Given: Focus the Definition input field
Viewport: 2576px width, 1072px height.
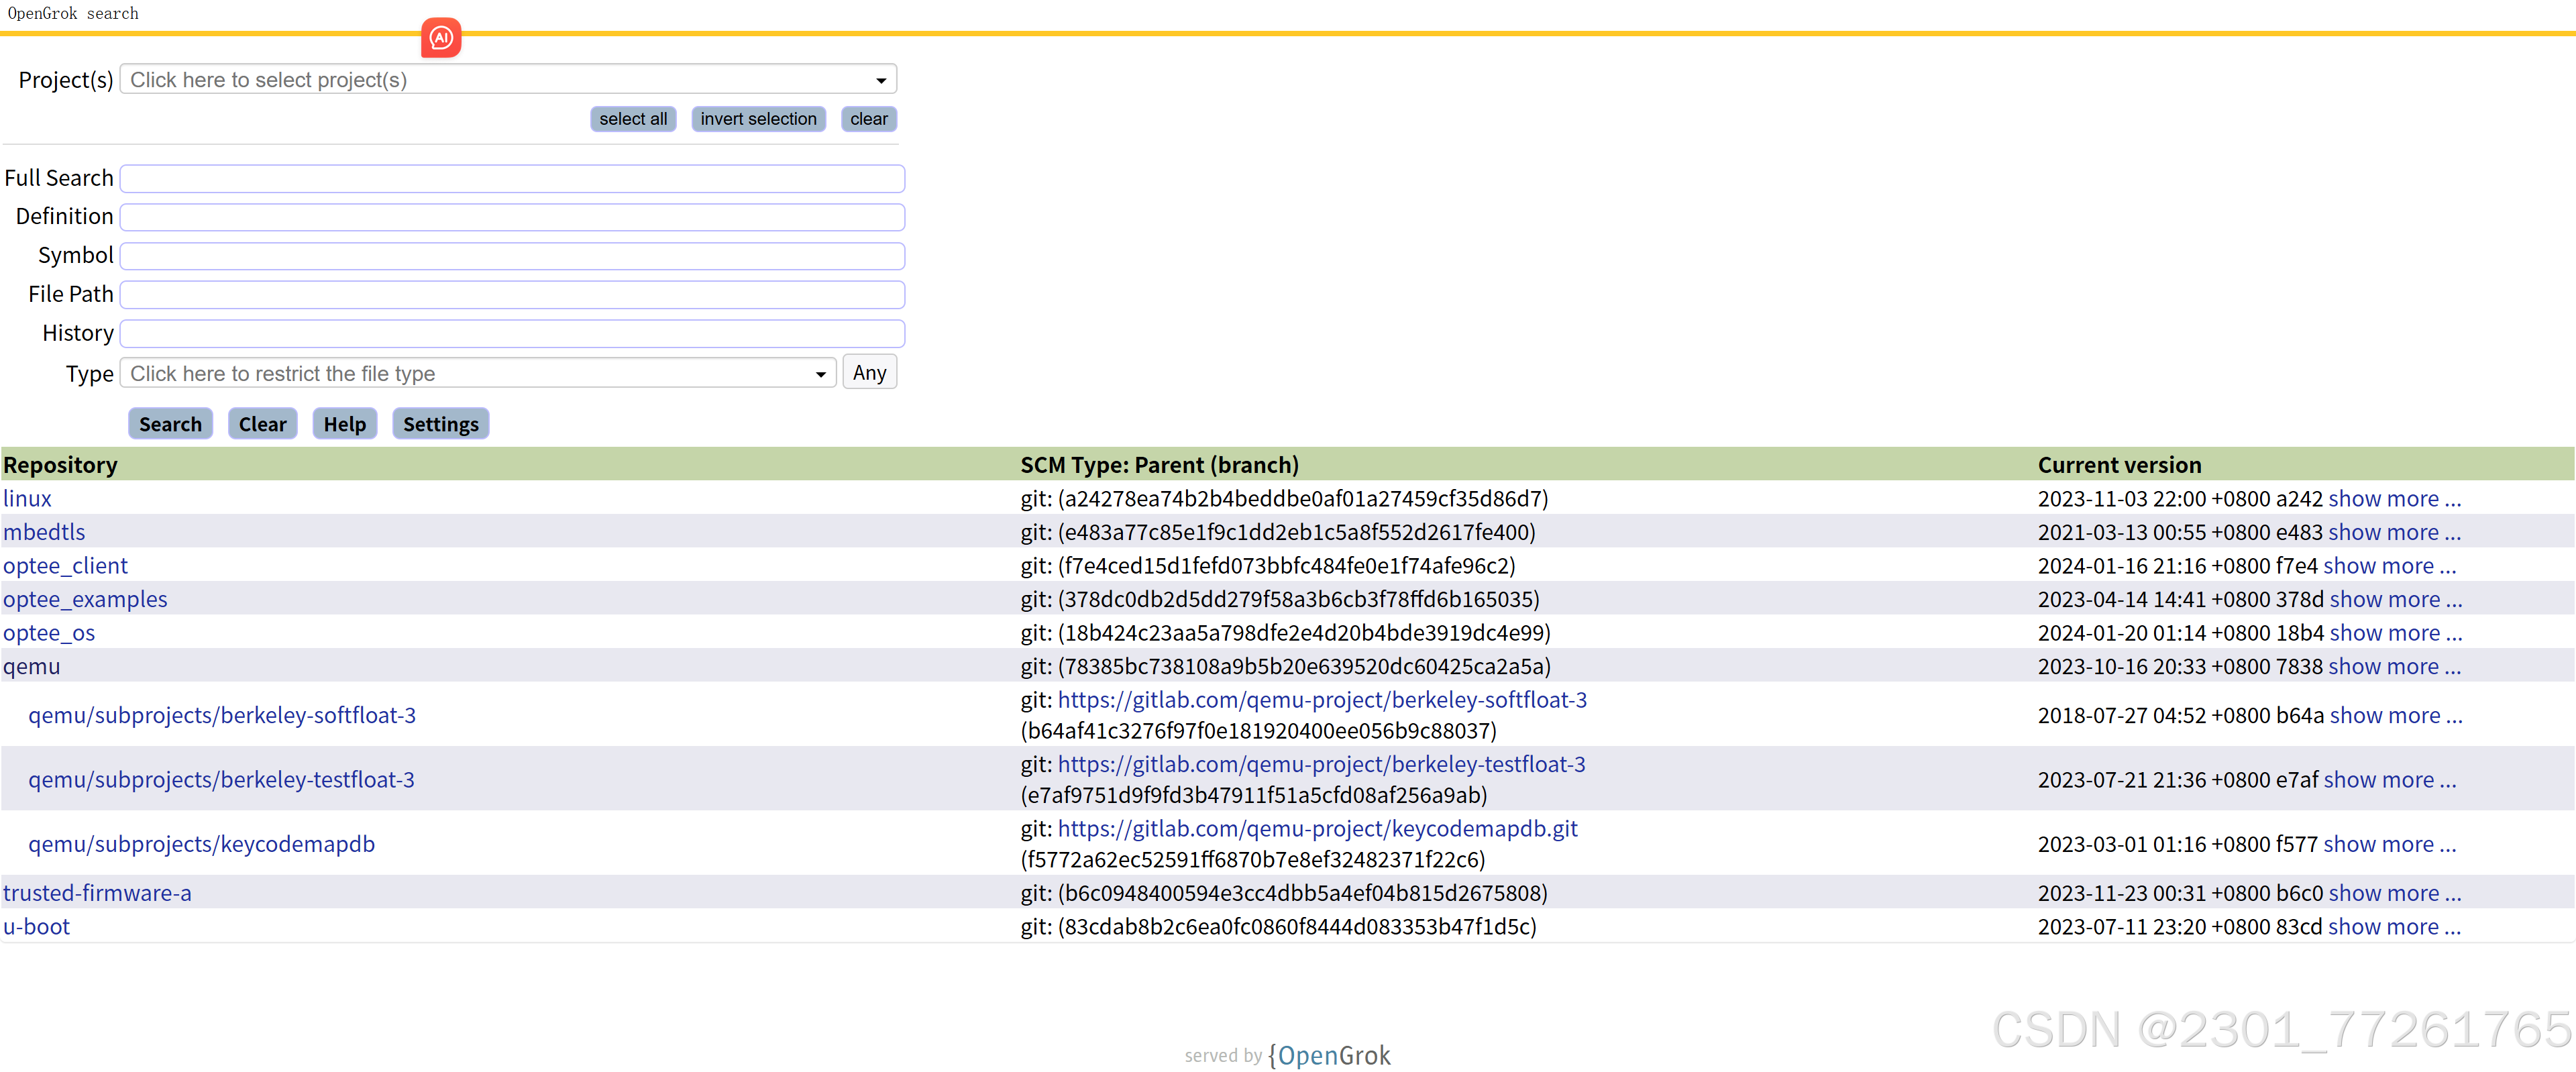Looking at the screenshot, I should (512, 217).
